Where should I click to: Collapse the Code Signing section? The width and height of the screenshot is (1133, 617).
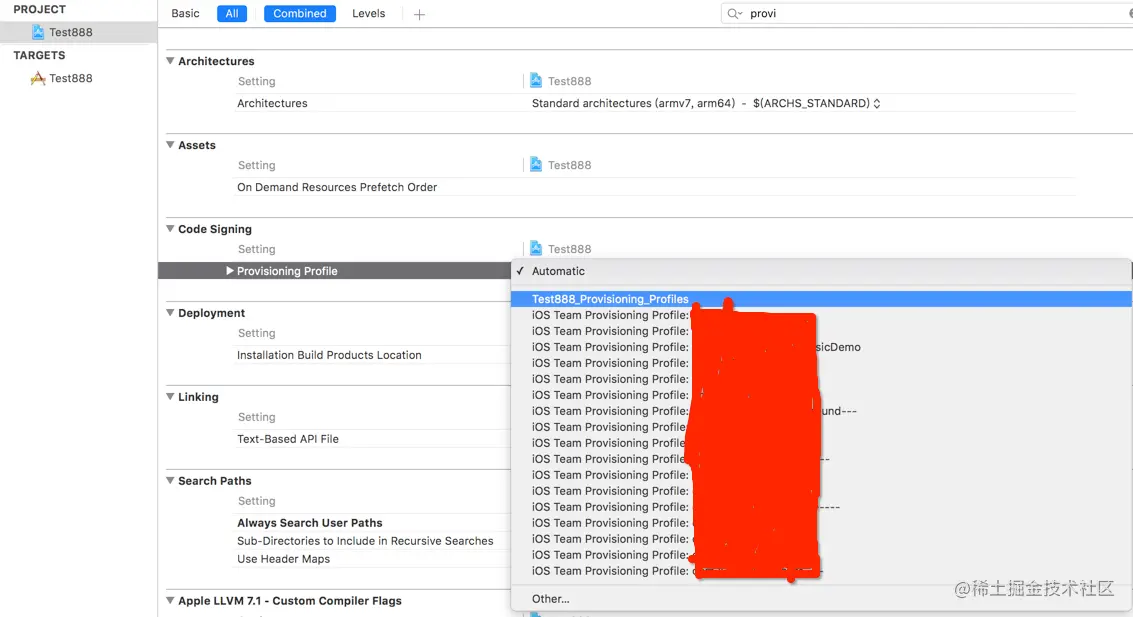[x=170, y=228]
